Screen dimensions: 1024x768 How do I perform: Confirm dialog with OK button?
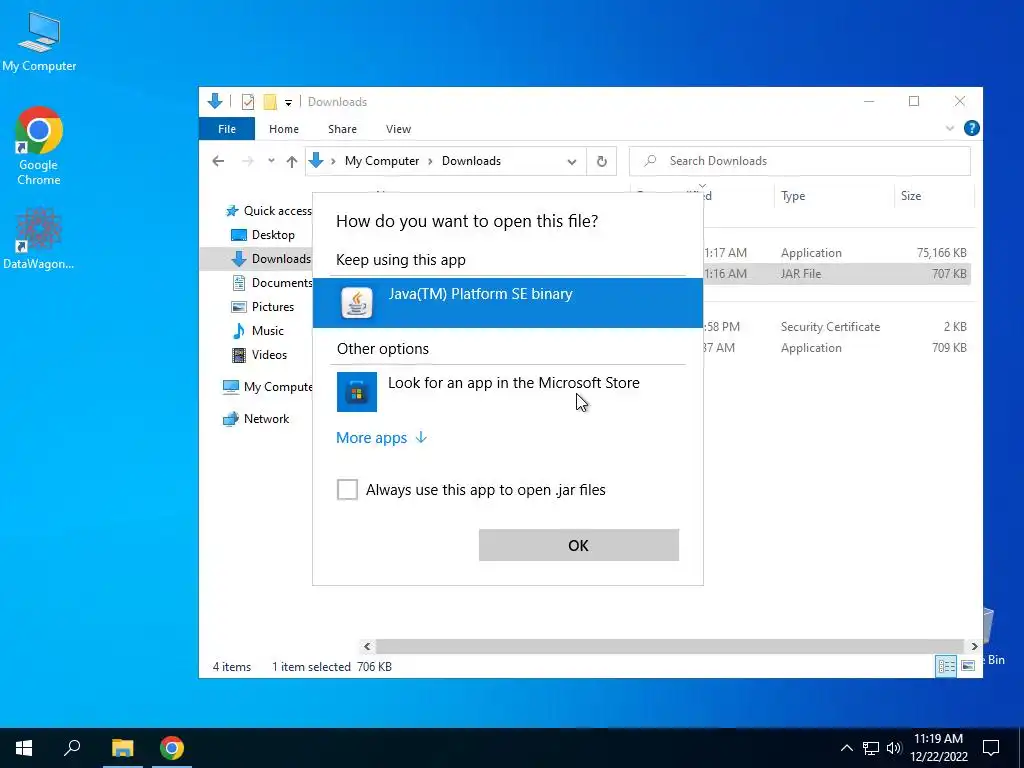point(579,545)
